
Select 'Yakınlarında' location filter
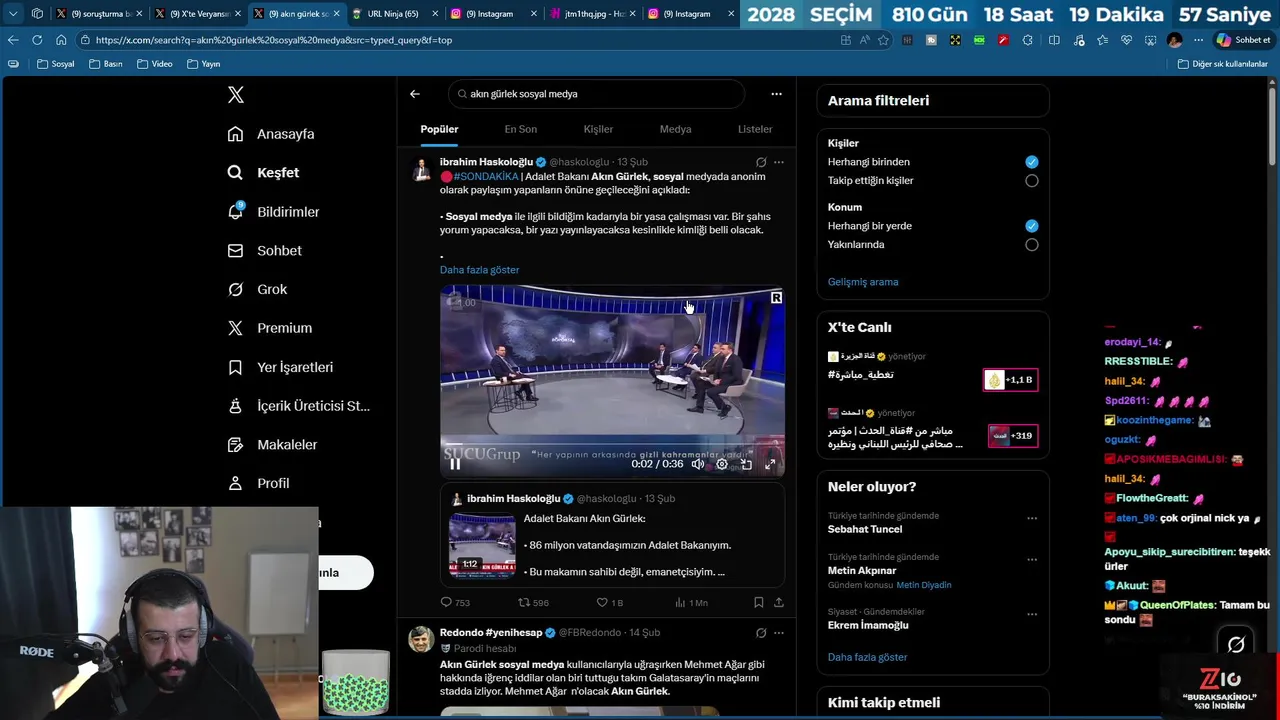[x=1032, y=245]
